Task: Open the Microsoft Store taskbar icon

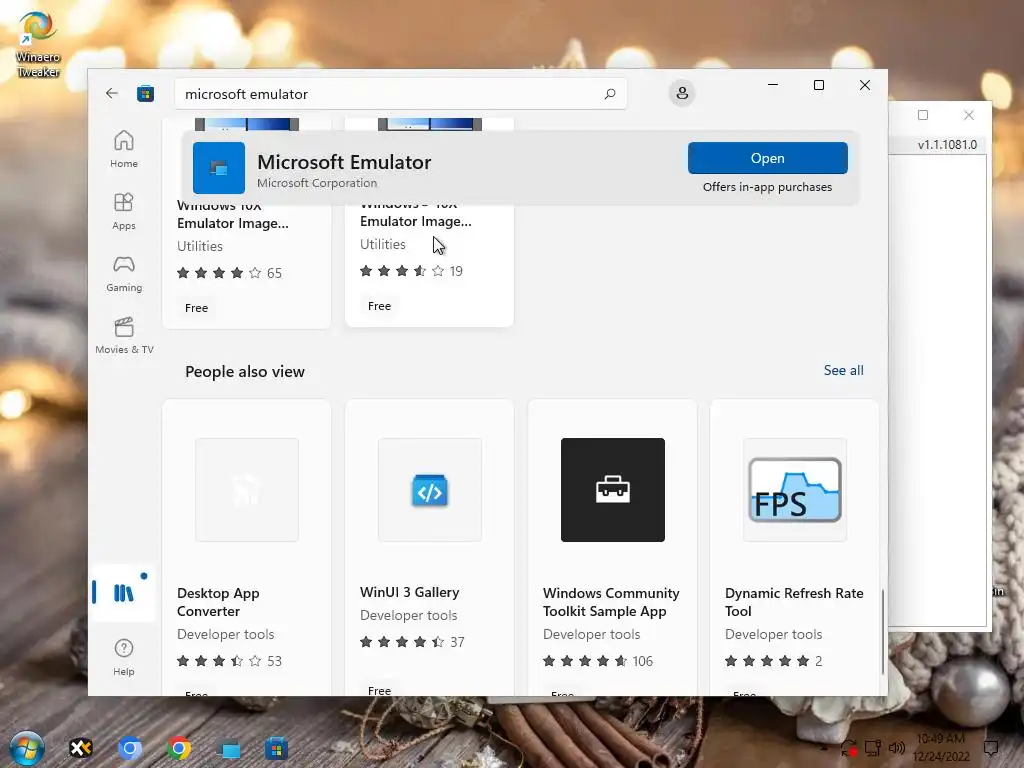Action: point(276,748)
